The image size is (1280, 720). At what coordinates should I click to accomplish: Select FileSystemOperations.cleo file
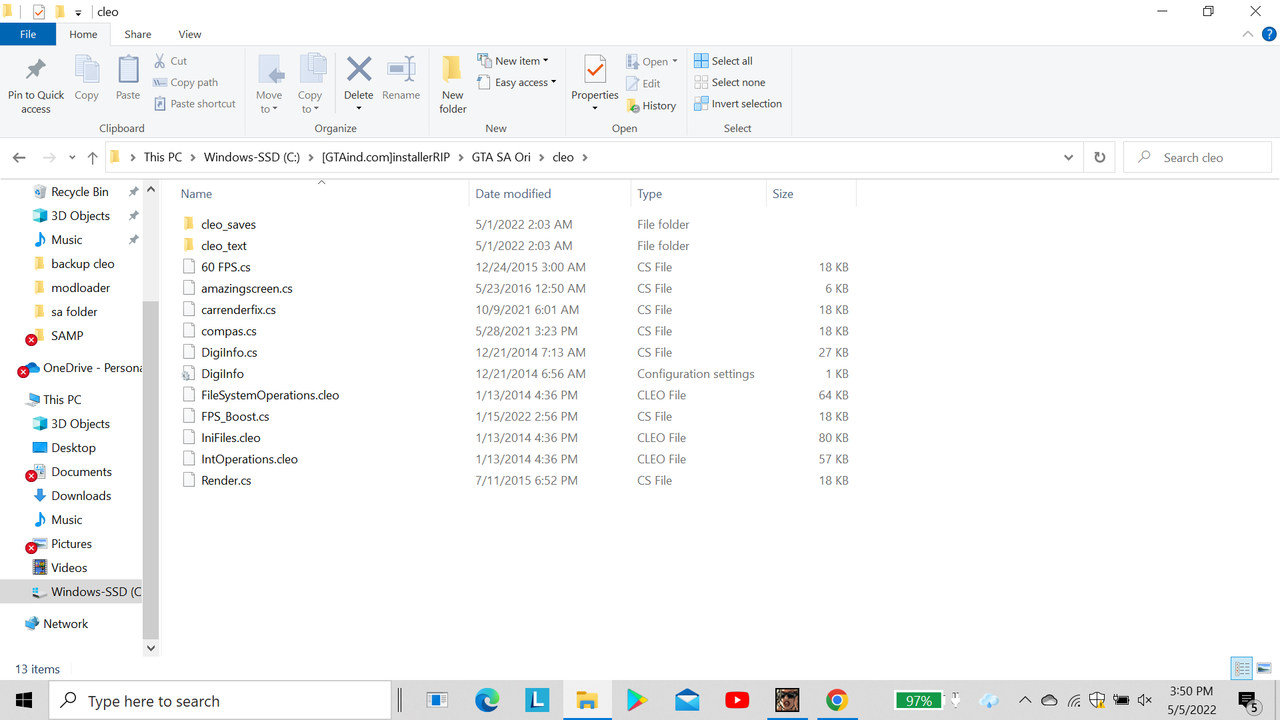270,395
